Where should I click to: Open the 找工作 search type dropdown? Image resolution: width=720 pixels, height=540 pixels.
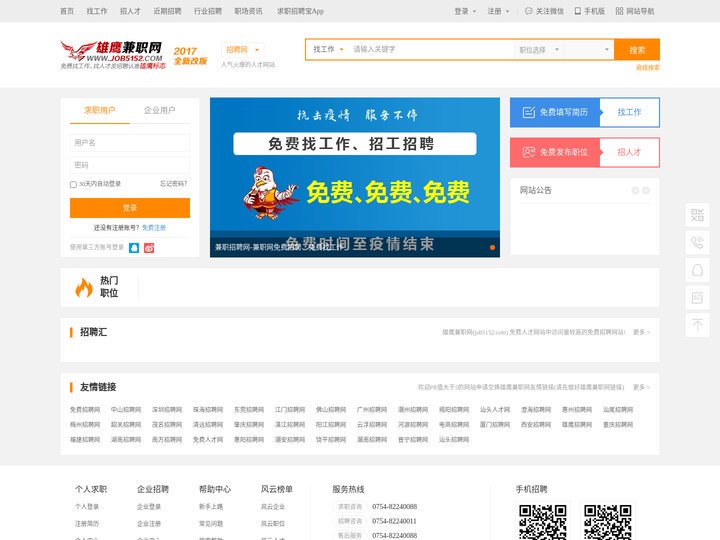click(x=328, y=49)
